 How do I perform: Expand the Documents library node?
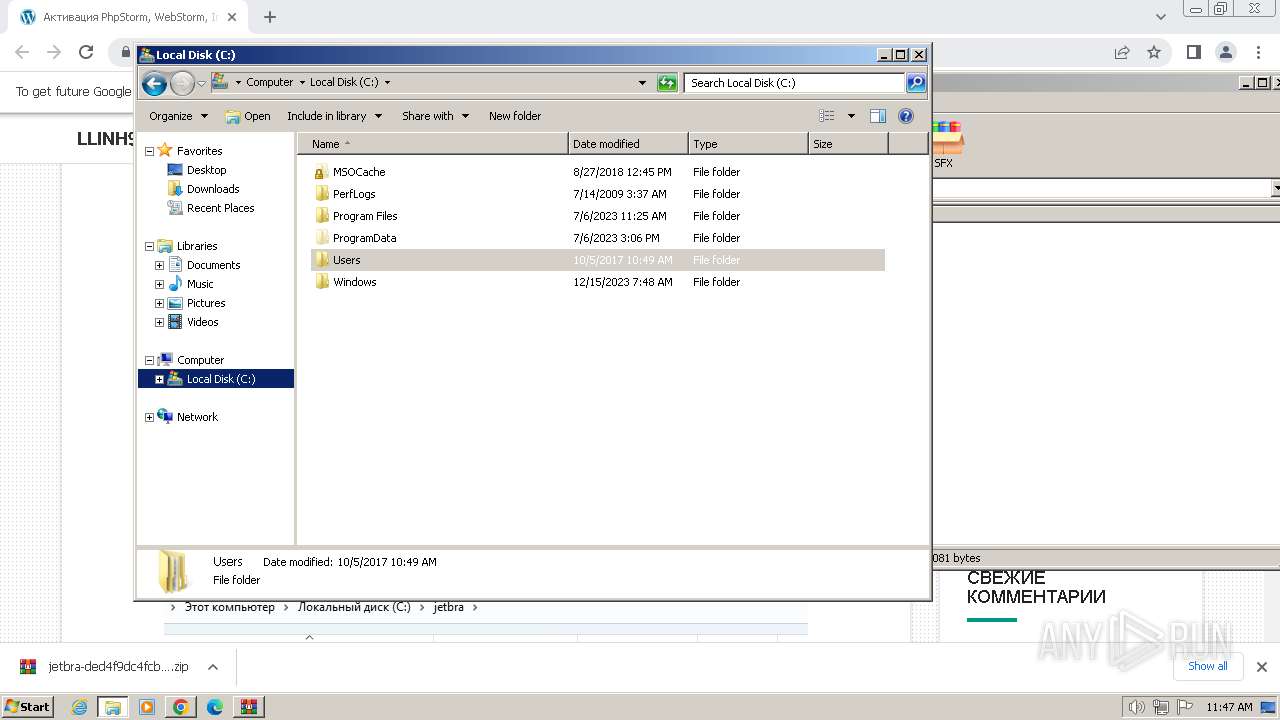[159, 265]
